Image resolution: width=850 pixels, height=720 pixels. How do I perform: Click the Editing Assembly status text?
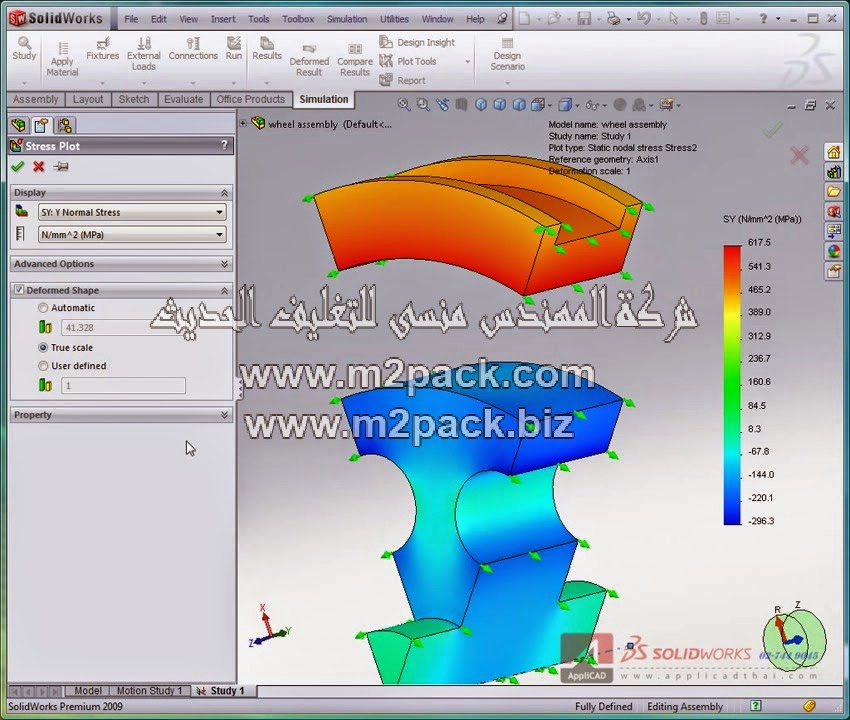pyautogui.click(x=685, y=706)
